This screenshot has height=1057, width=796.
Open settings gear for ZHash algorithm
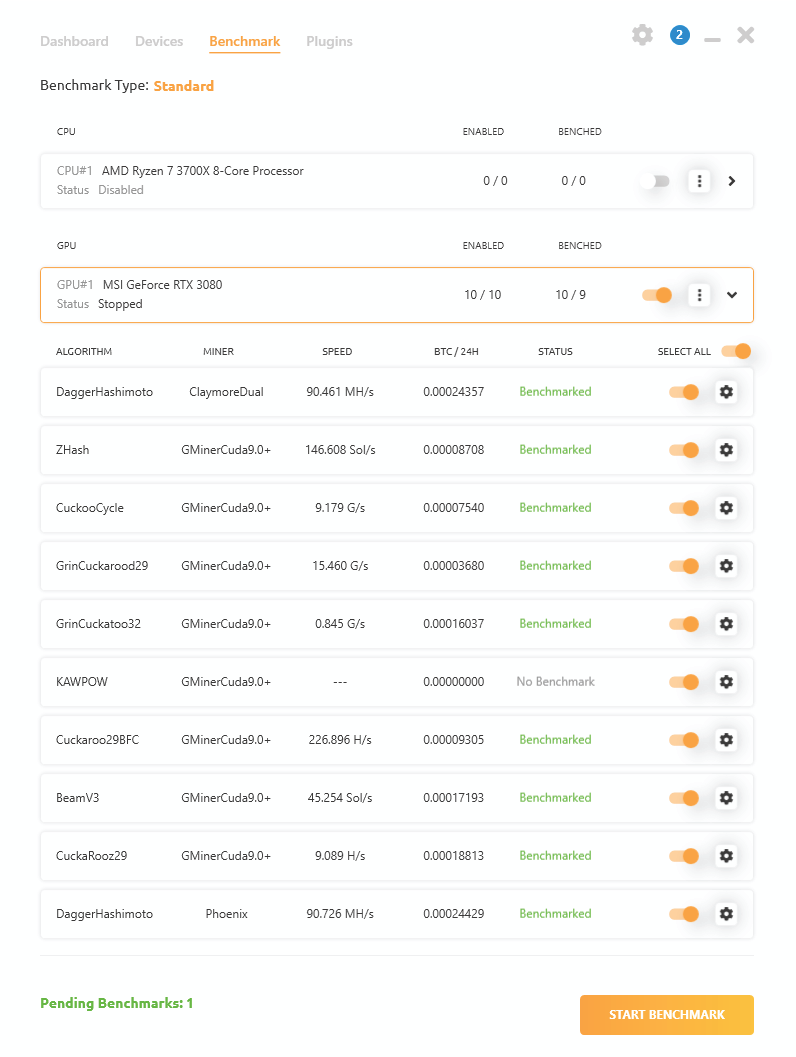click(x=726, y=450)
